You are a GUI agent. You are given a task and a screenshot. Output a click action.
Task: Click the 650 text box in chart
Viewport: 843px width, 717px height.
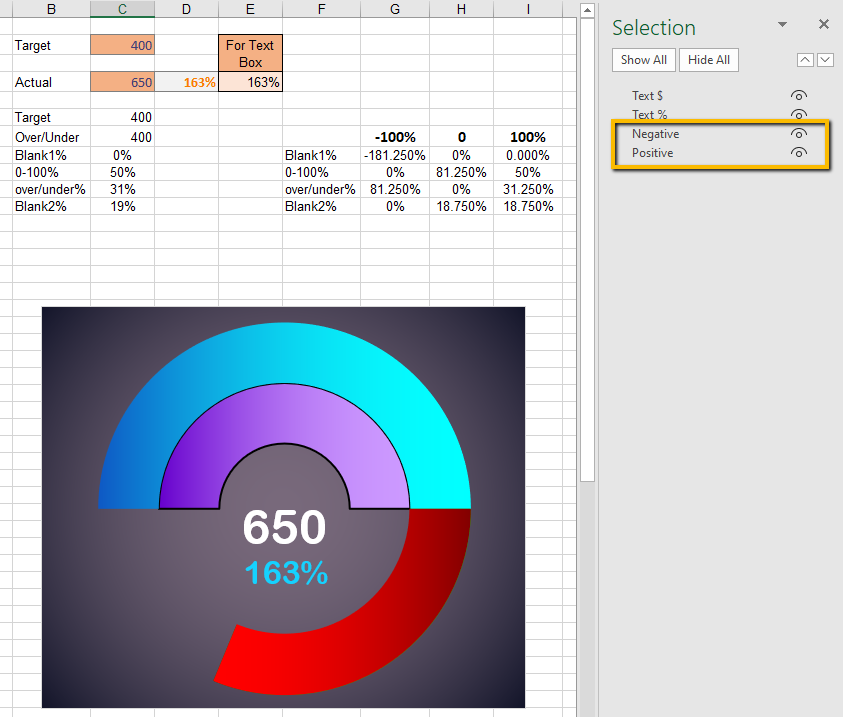(284, 527)
